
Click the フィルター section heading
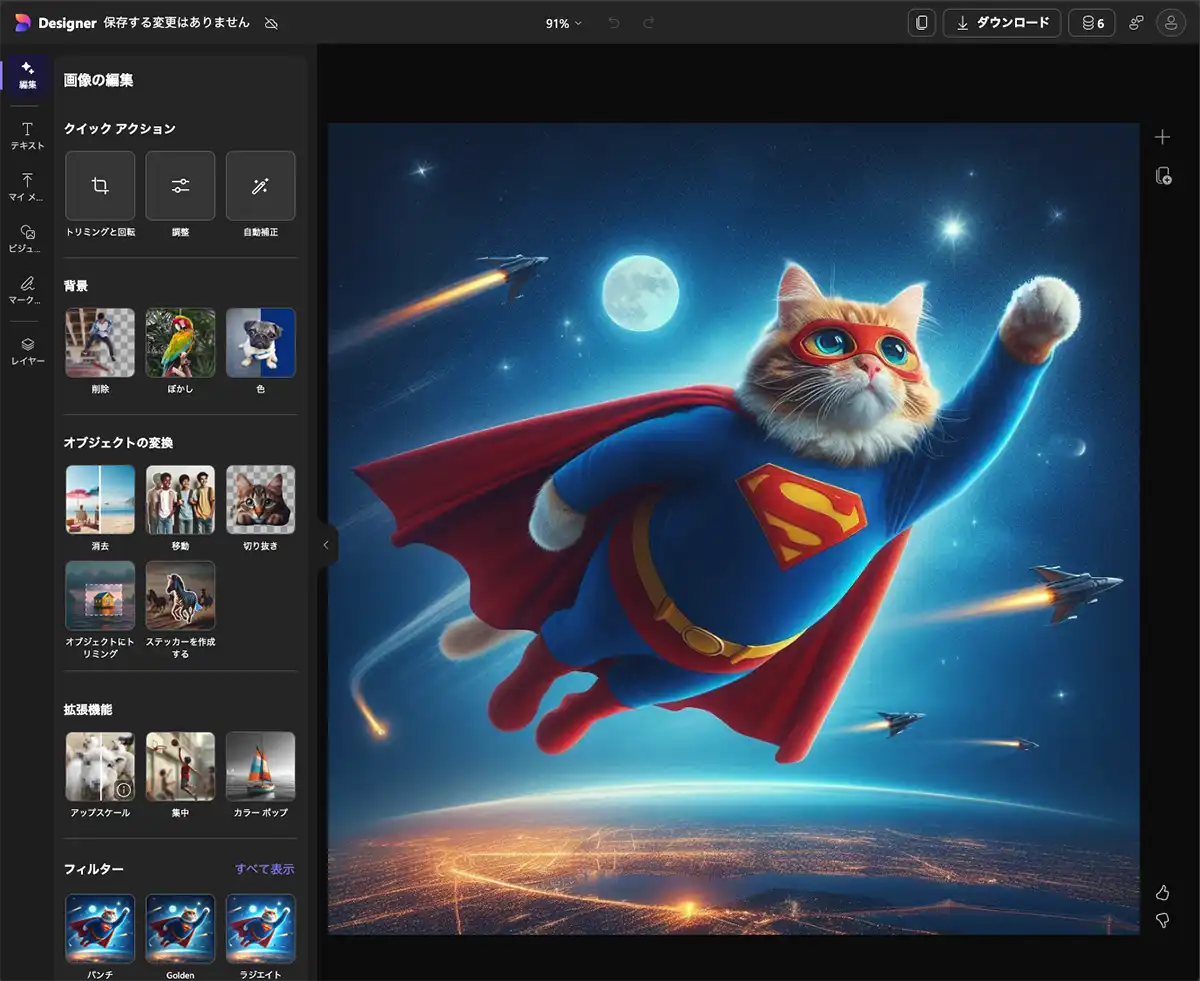93,869
